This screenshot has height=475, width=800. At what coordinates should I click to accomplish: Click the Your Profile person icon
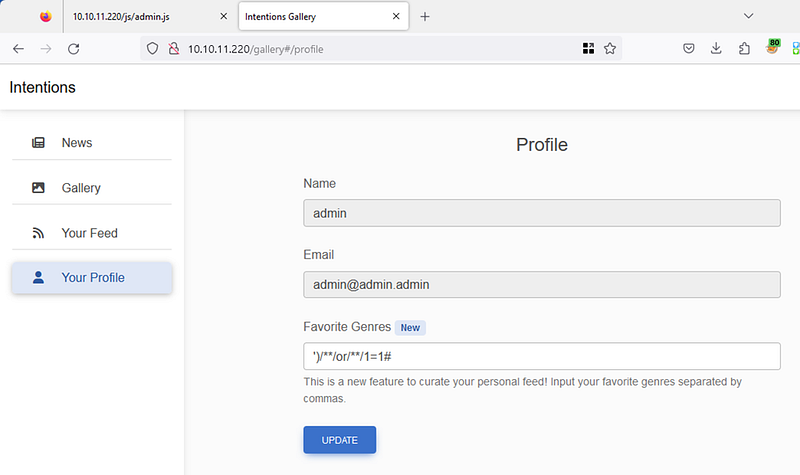[38, 278]
